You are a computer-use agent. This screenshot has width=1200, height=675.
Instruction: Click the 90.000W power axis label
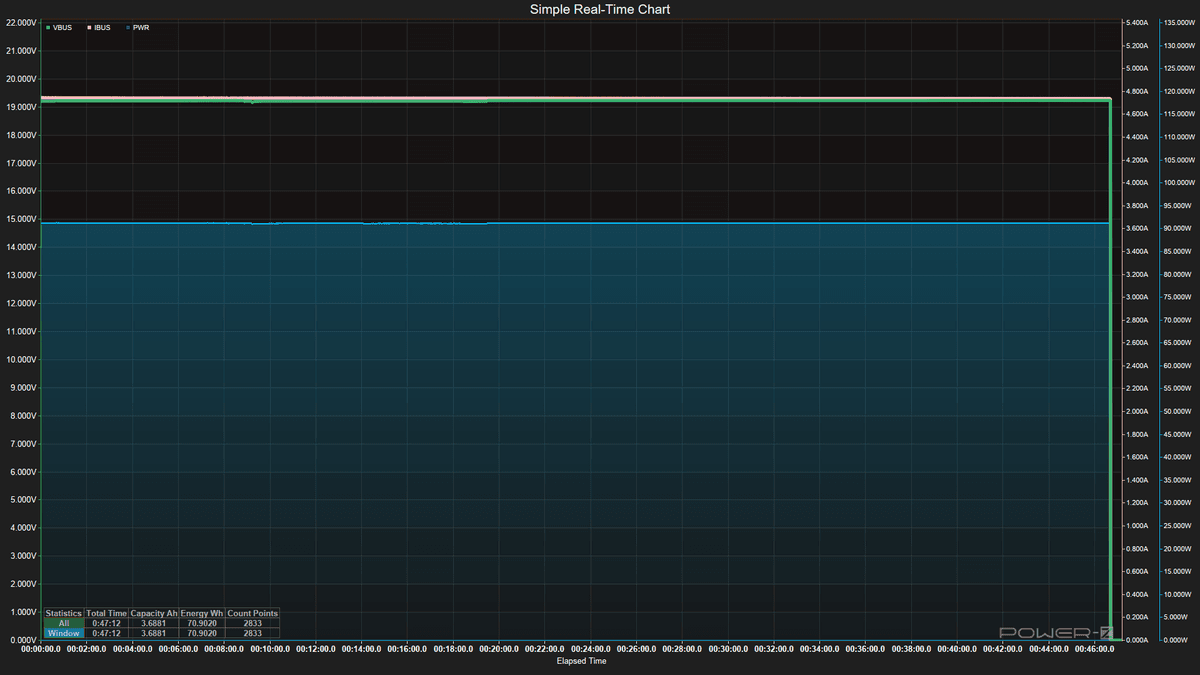click(x=1180, y=228)
